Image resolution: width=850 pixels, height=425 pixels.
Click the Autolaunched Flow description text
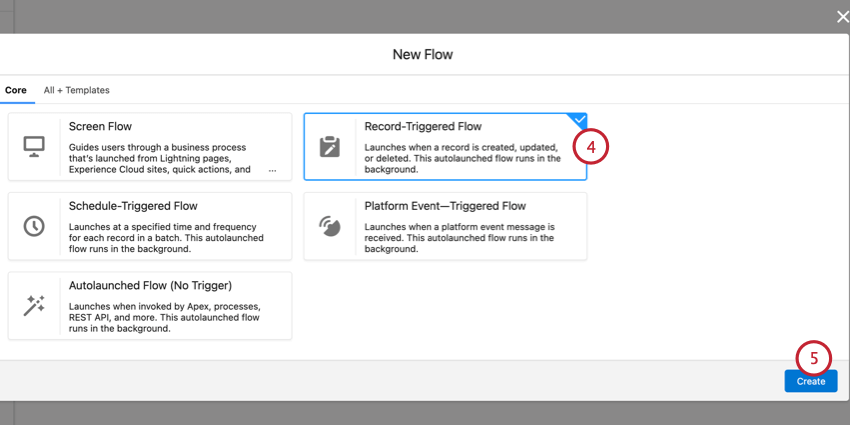coord(165,317)
